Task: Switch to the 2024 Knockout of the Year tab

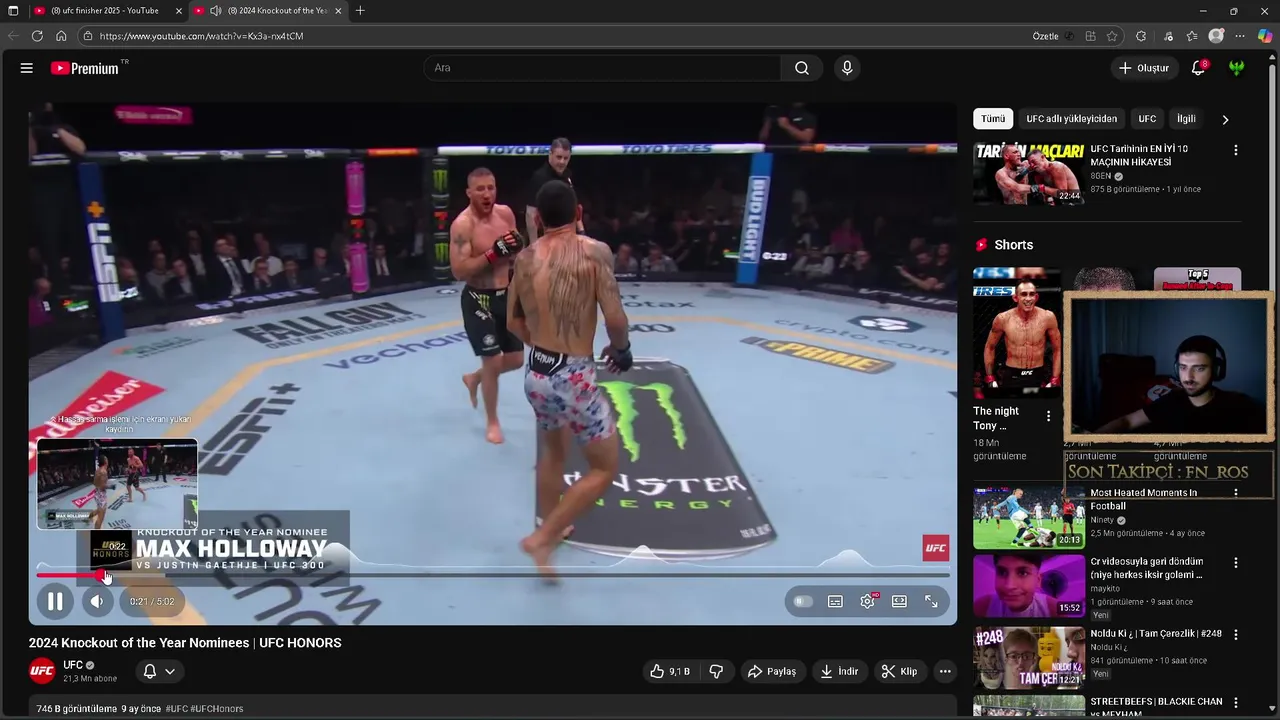Action: click(x=269, y=11)
